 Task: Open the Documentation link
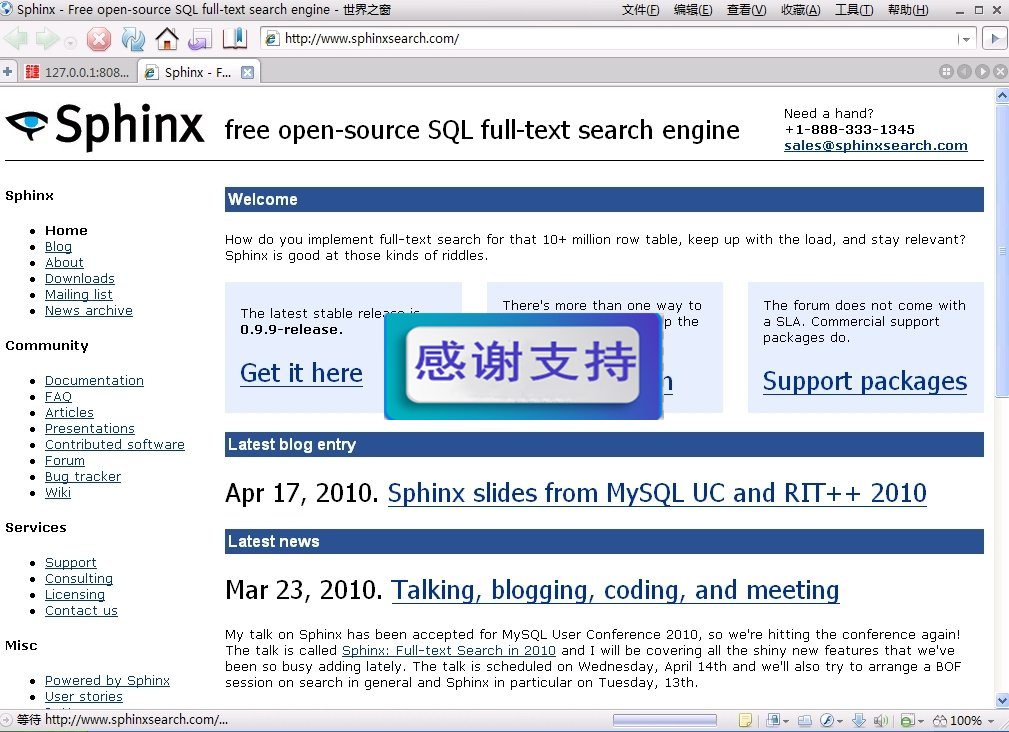(95, 381)
